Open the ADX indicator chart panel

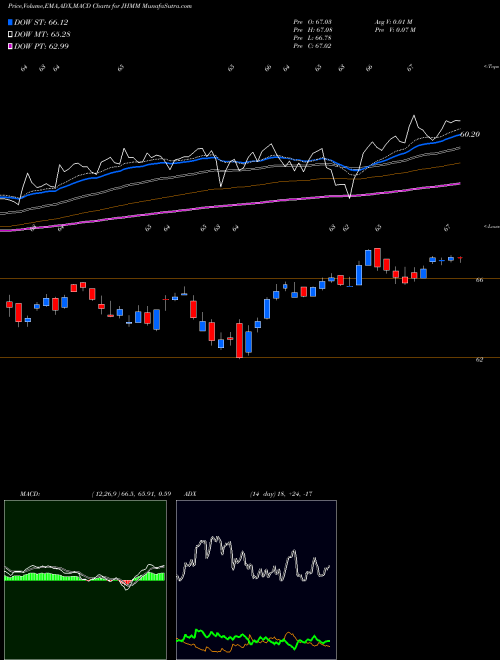(256, 580)
